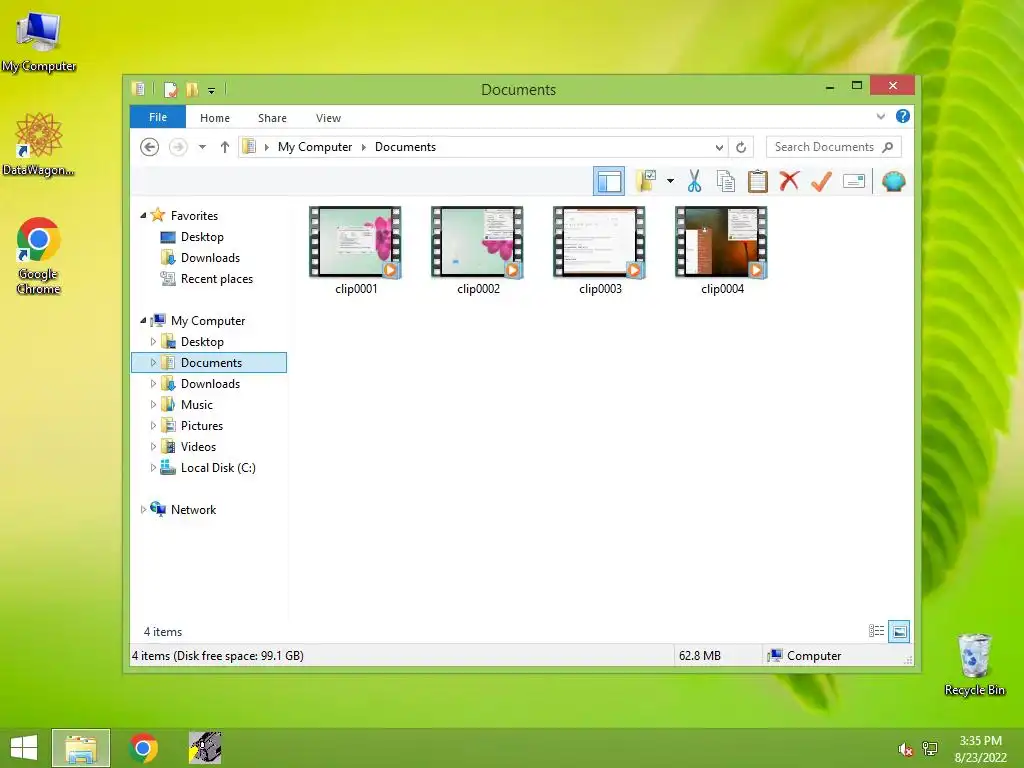Viewport: 1024px width, 768px height.
Task: Collapse the Favorites group
Action: (x=143, y=215)
